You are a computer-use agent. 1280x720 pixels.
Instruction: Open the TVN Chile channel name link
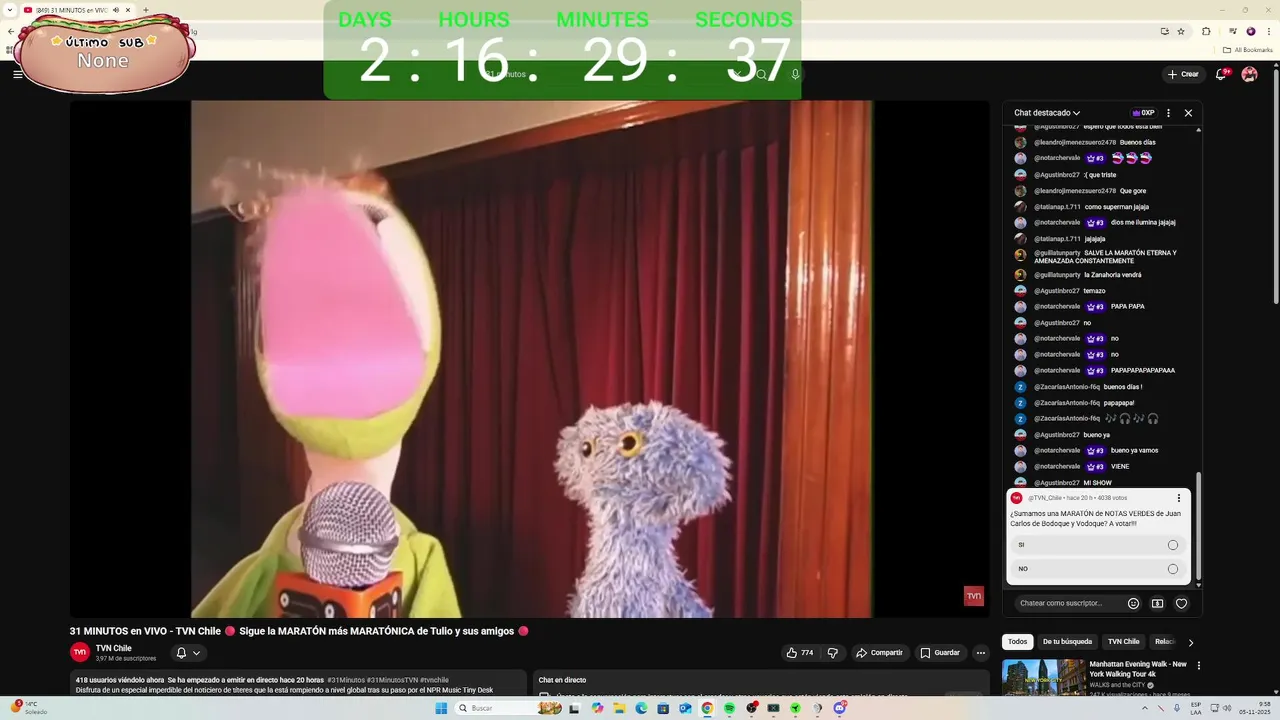click(x=113, y=648)
